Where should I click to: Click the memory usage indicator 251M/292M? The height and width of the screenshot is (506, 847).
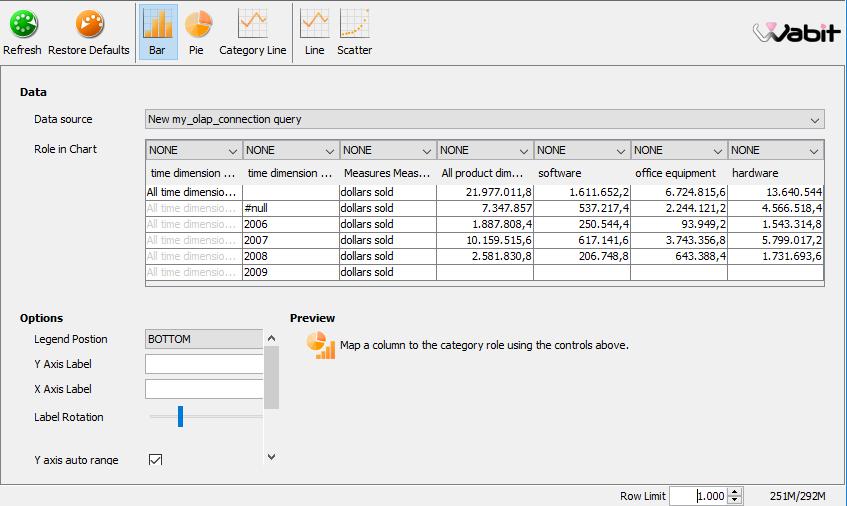(x=797, y=496)
